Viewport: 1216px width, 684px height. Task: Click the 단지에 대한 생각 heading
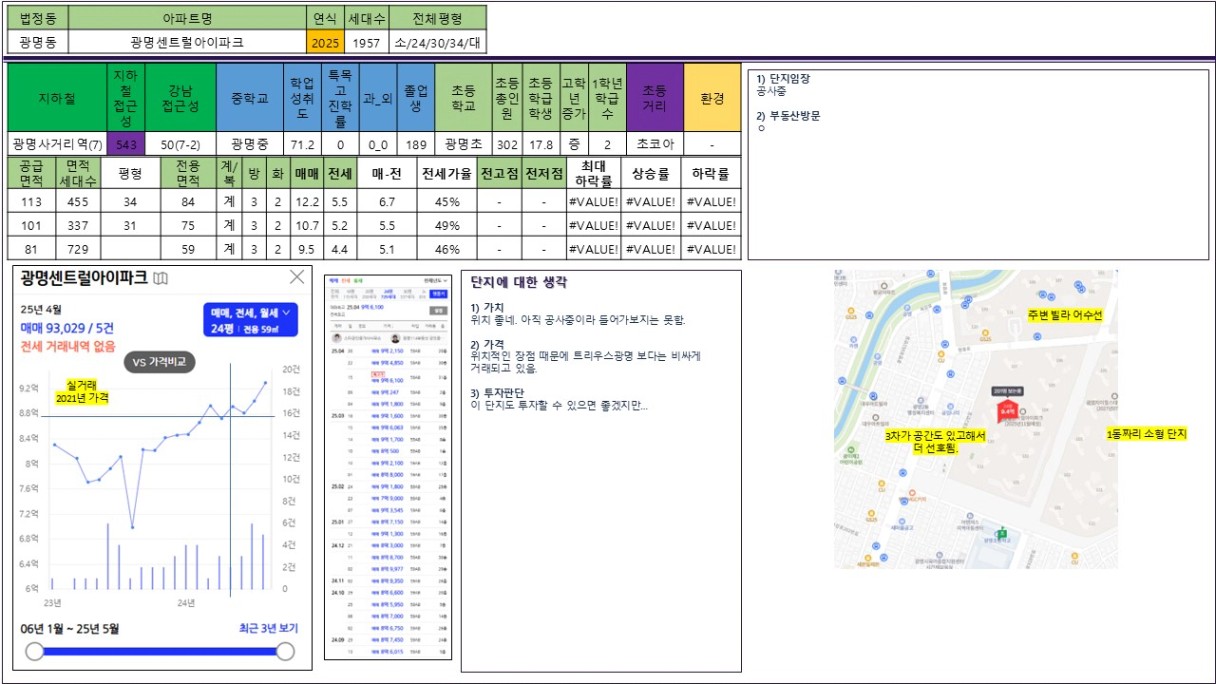(518, 282)
